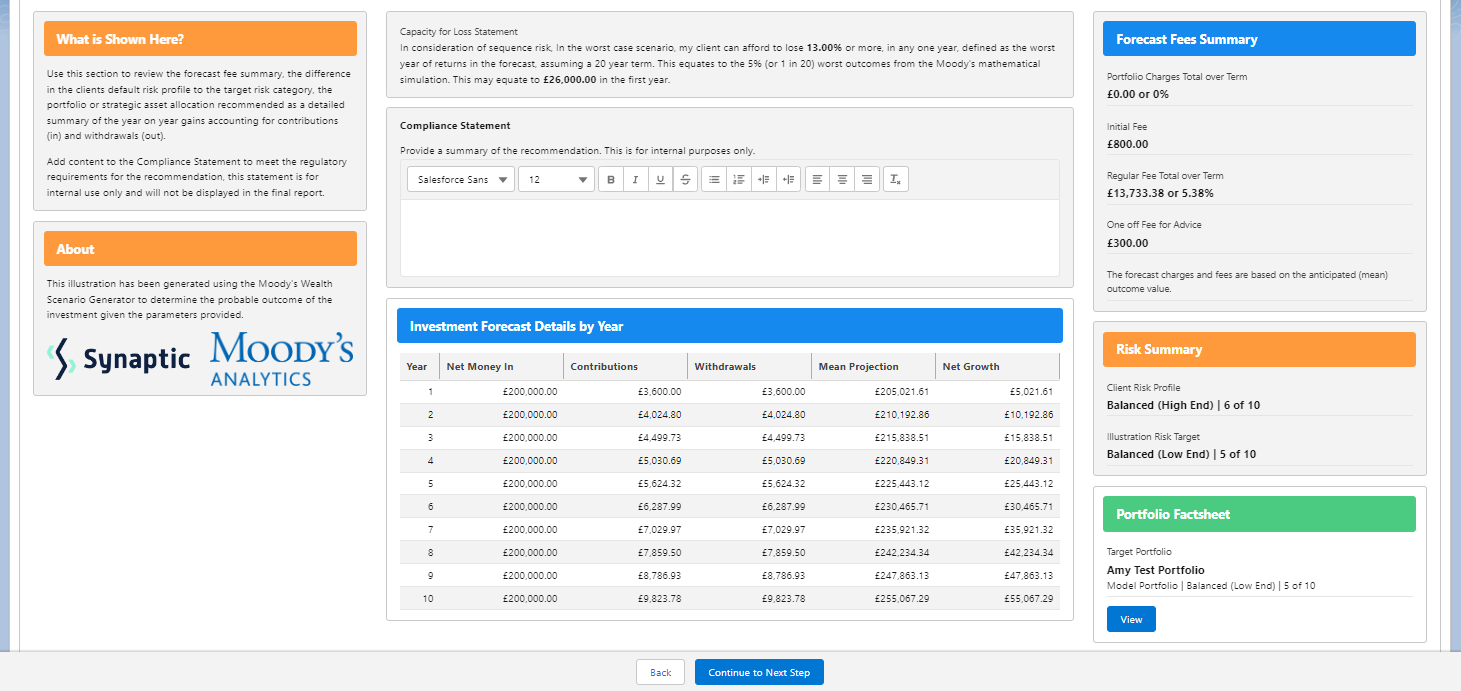Select the £242,234.34 mean projection cell

(873, 552)
